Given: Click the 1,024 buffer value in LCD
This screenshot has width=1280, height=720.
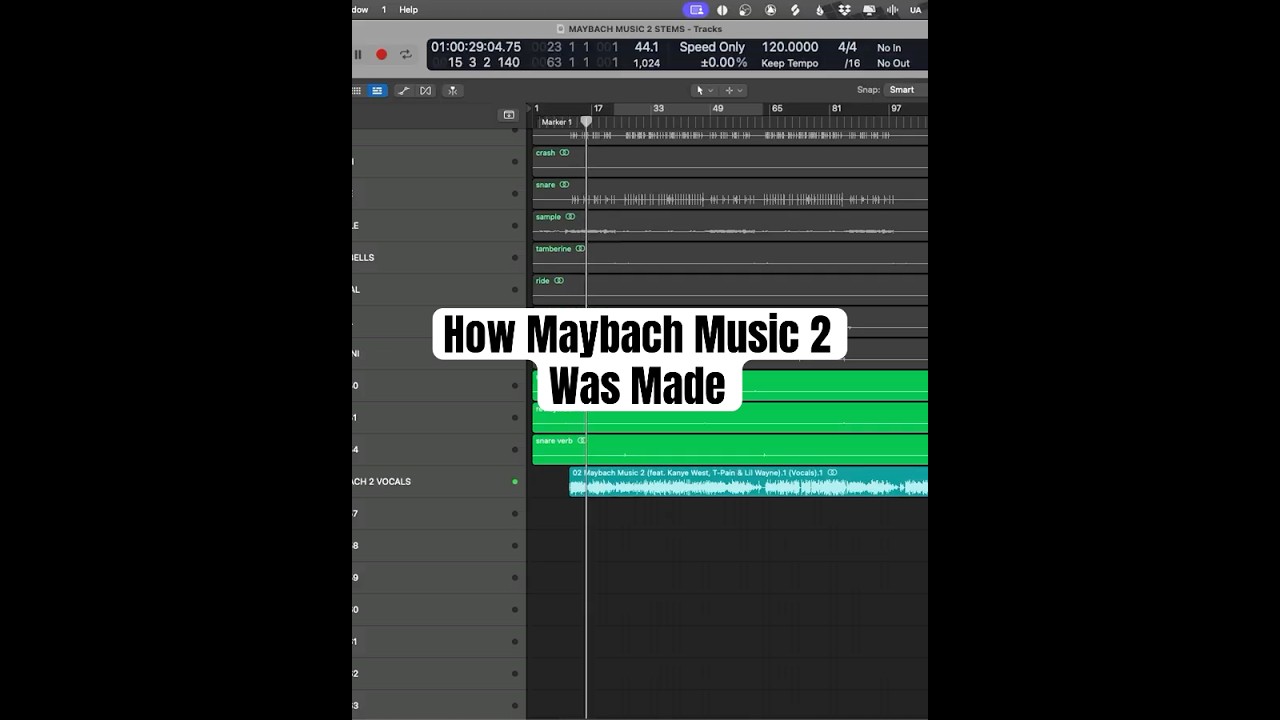Looking at the screenshot, I should pos(646,64).
